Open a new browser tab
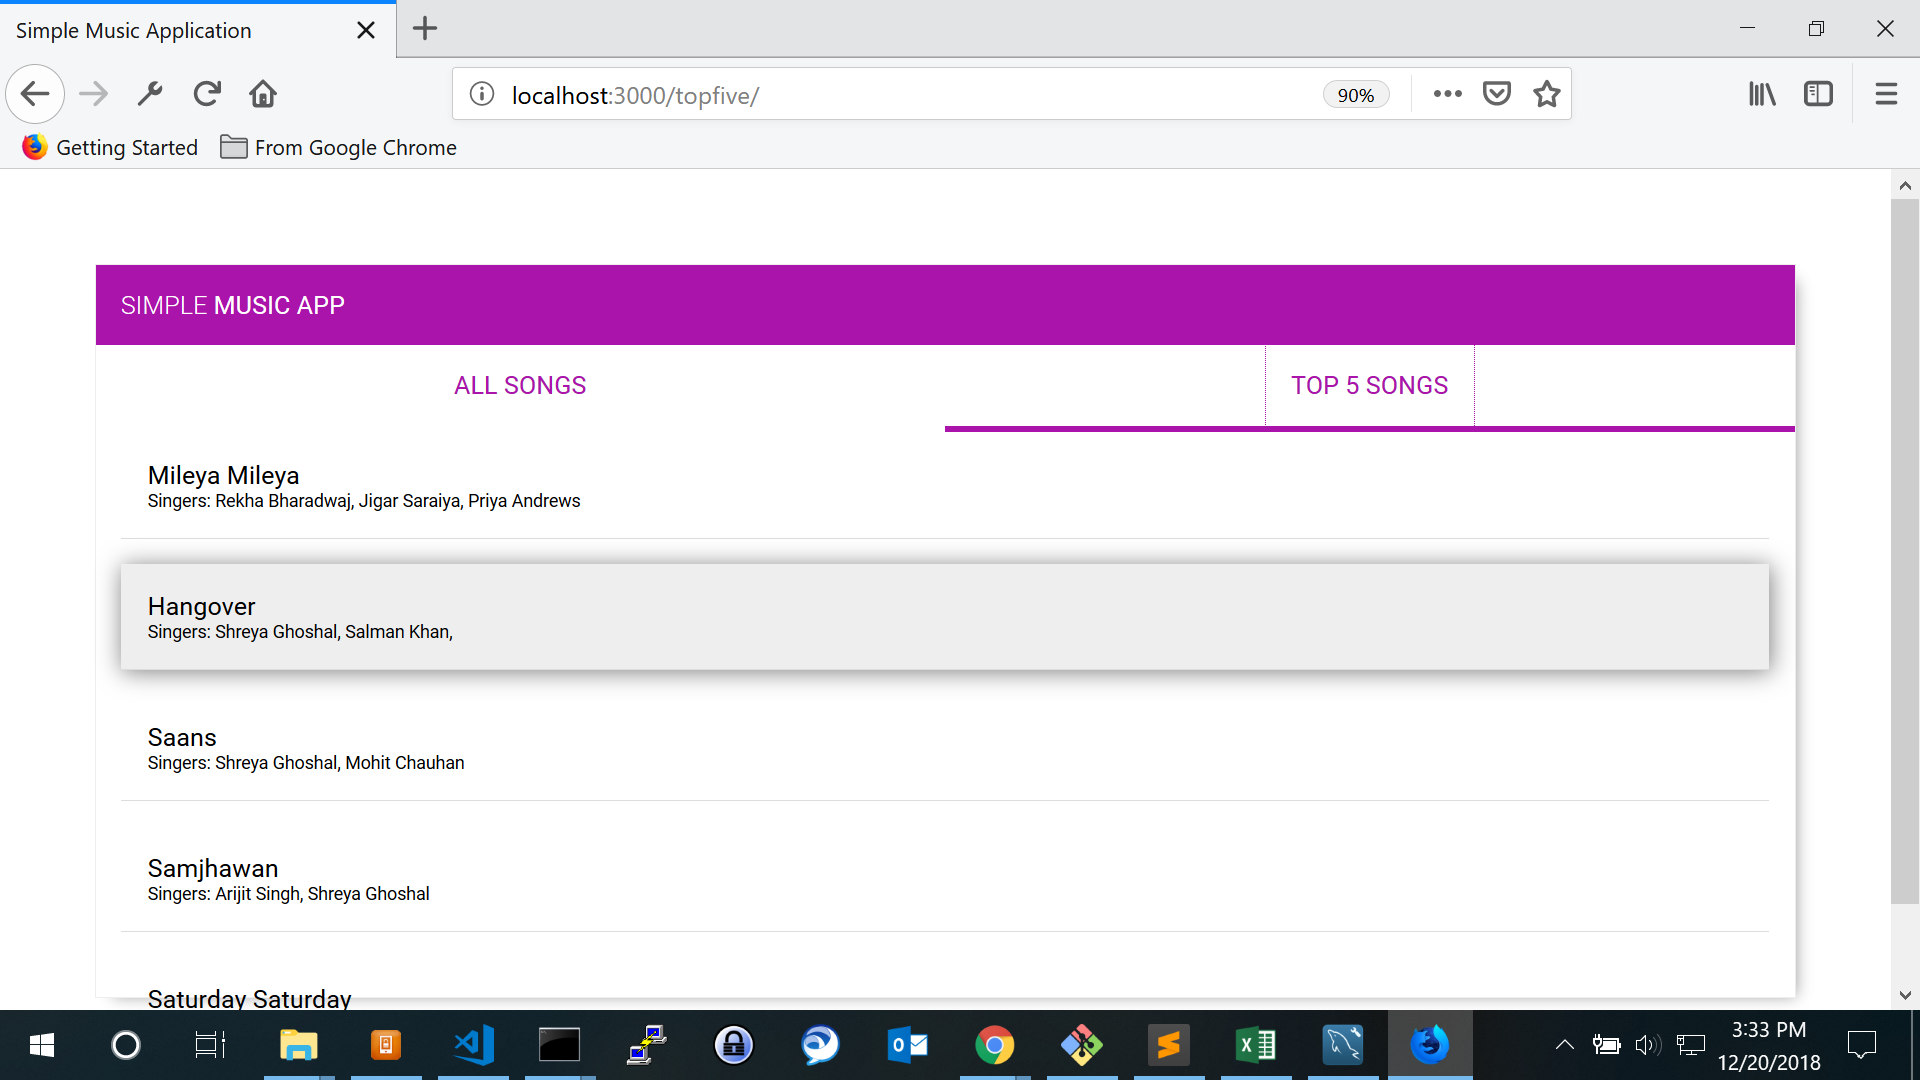This screenshot has width=1920, height=1080. [x=425, y=29]
